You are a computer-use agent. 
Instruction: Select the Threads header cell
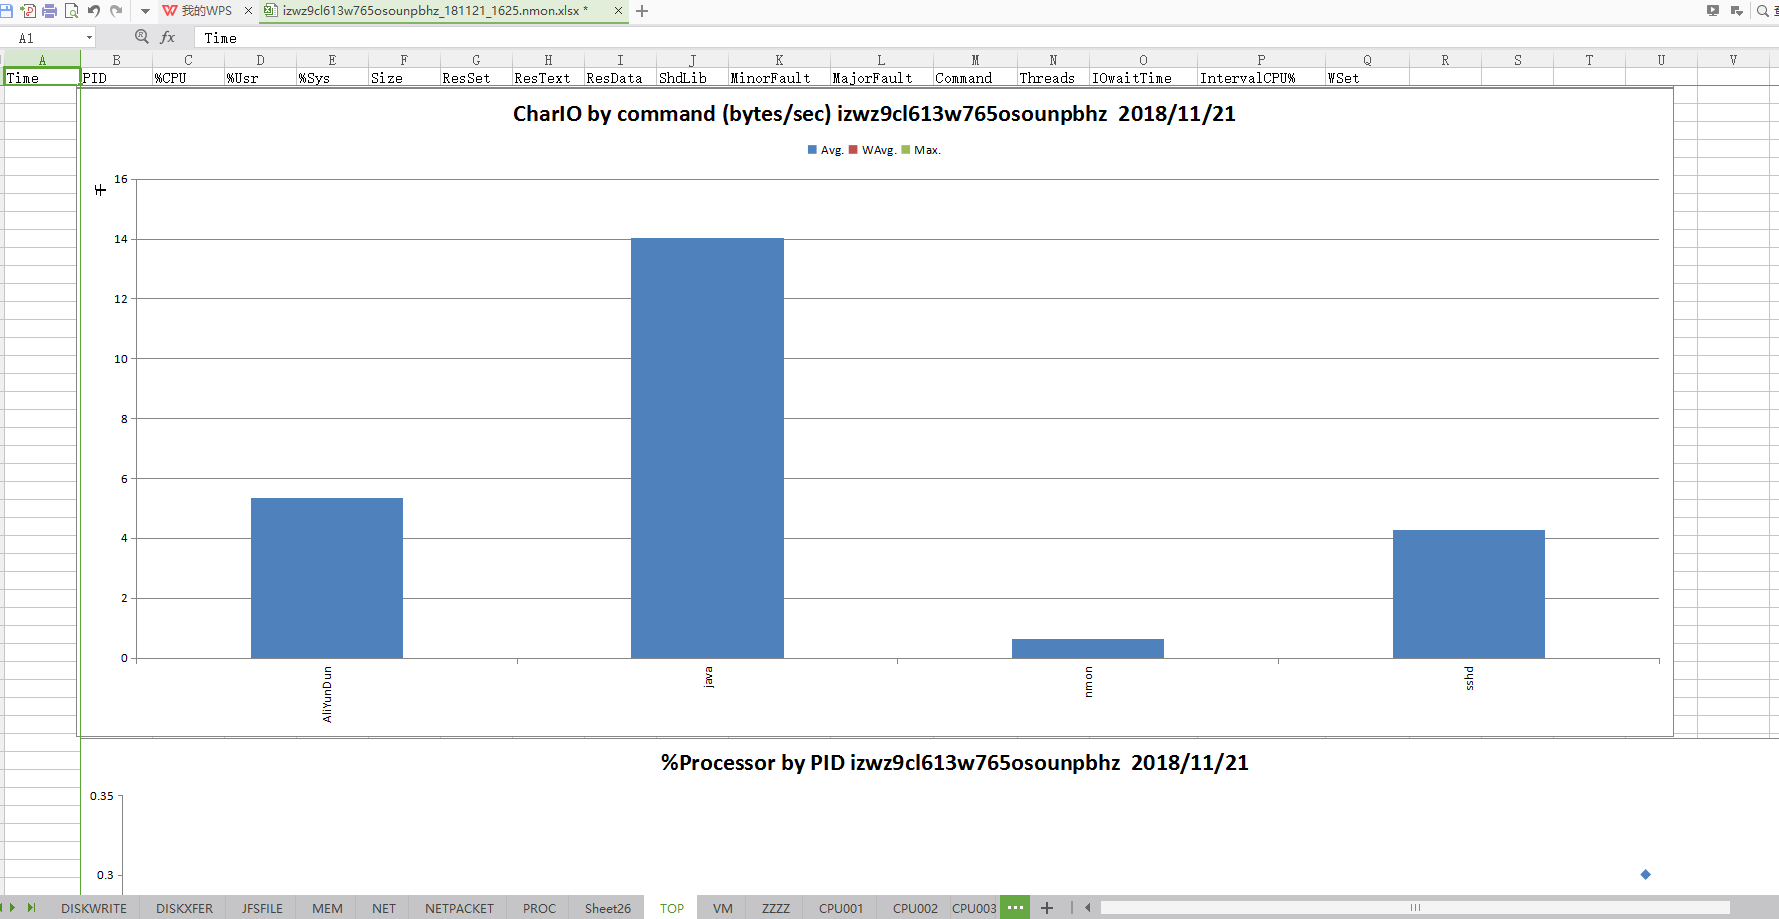(x=1053, y=78)
